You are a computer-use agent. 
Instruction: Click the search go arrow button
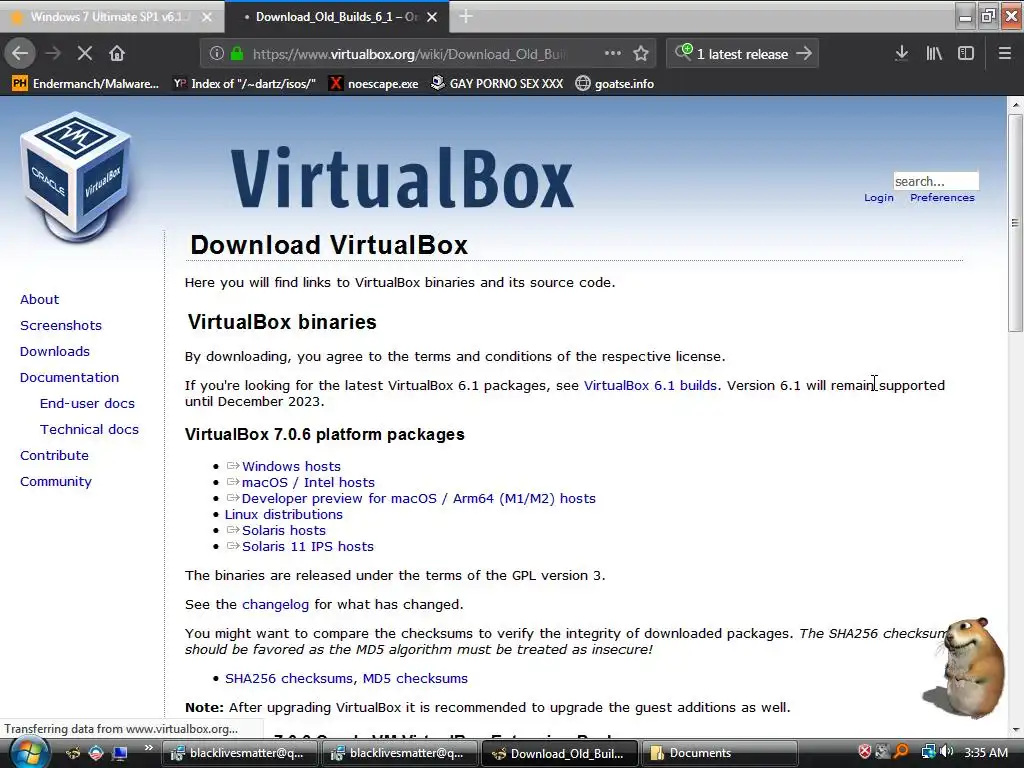(x=804, y=54)
